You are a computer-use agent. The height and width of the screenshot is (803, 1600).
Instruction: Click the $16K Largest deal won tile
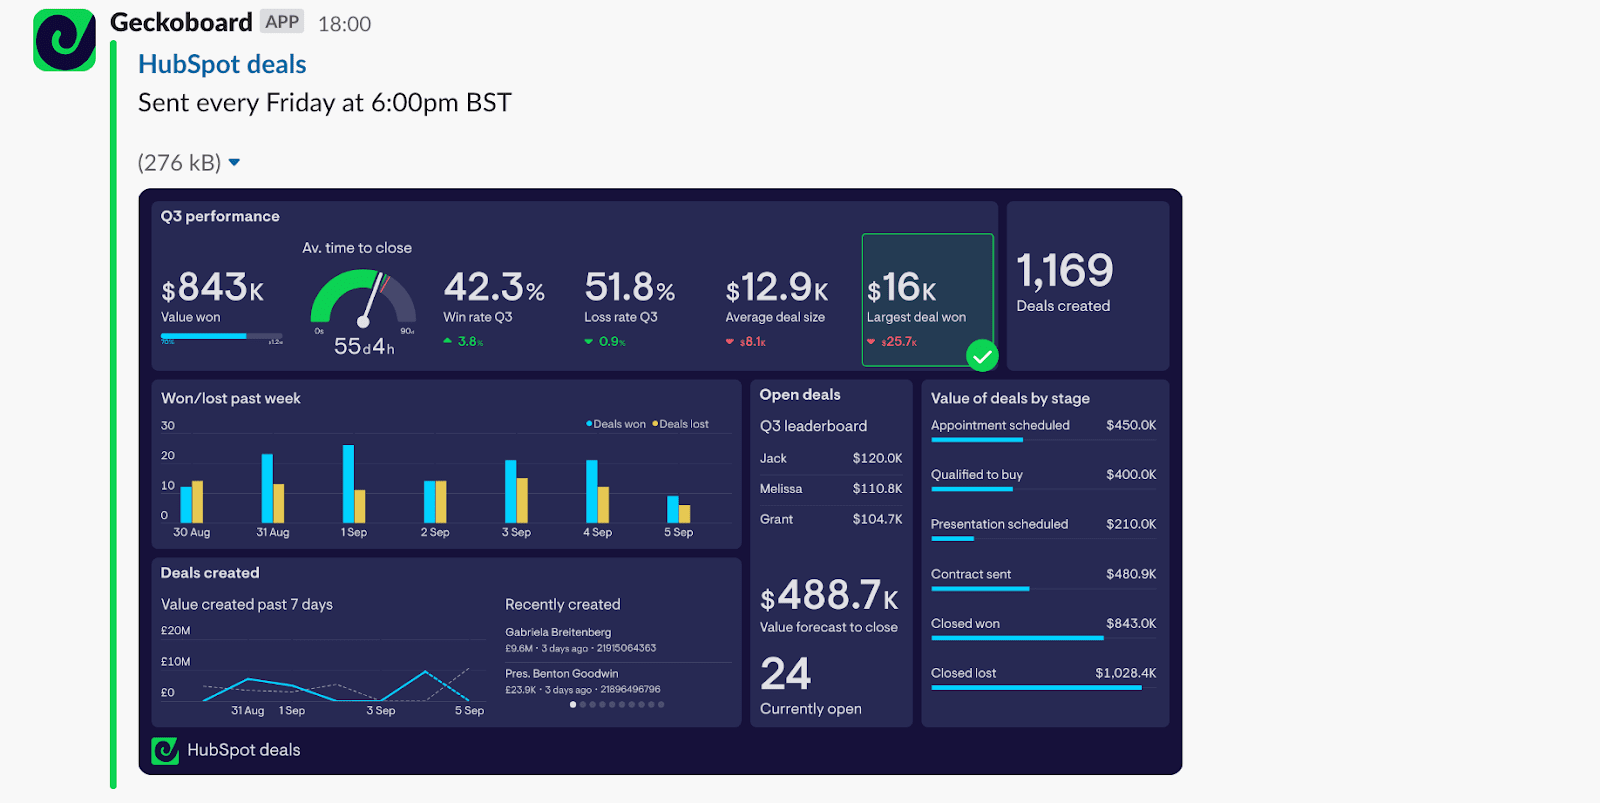[x=928, y=300]
